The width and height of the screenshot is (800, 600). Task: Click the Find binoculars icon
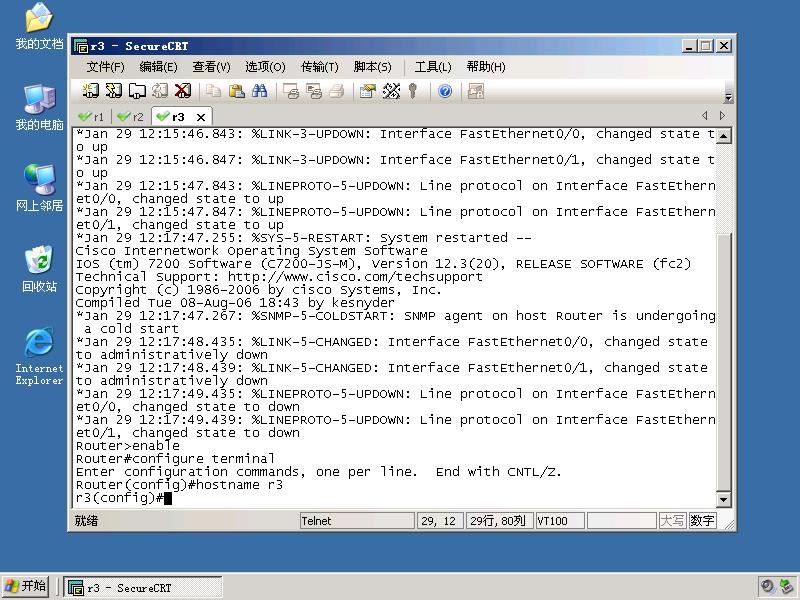(x=259, y=91)
